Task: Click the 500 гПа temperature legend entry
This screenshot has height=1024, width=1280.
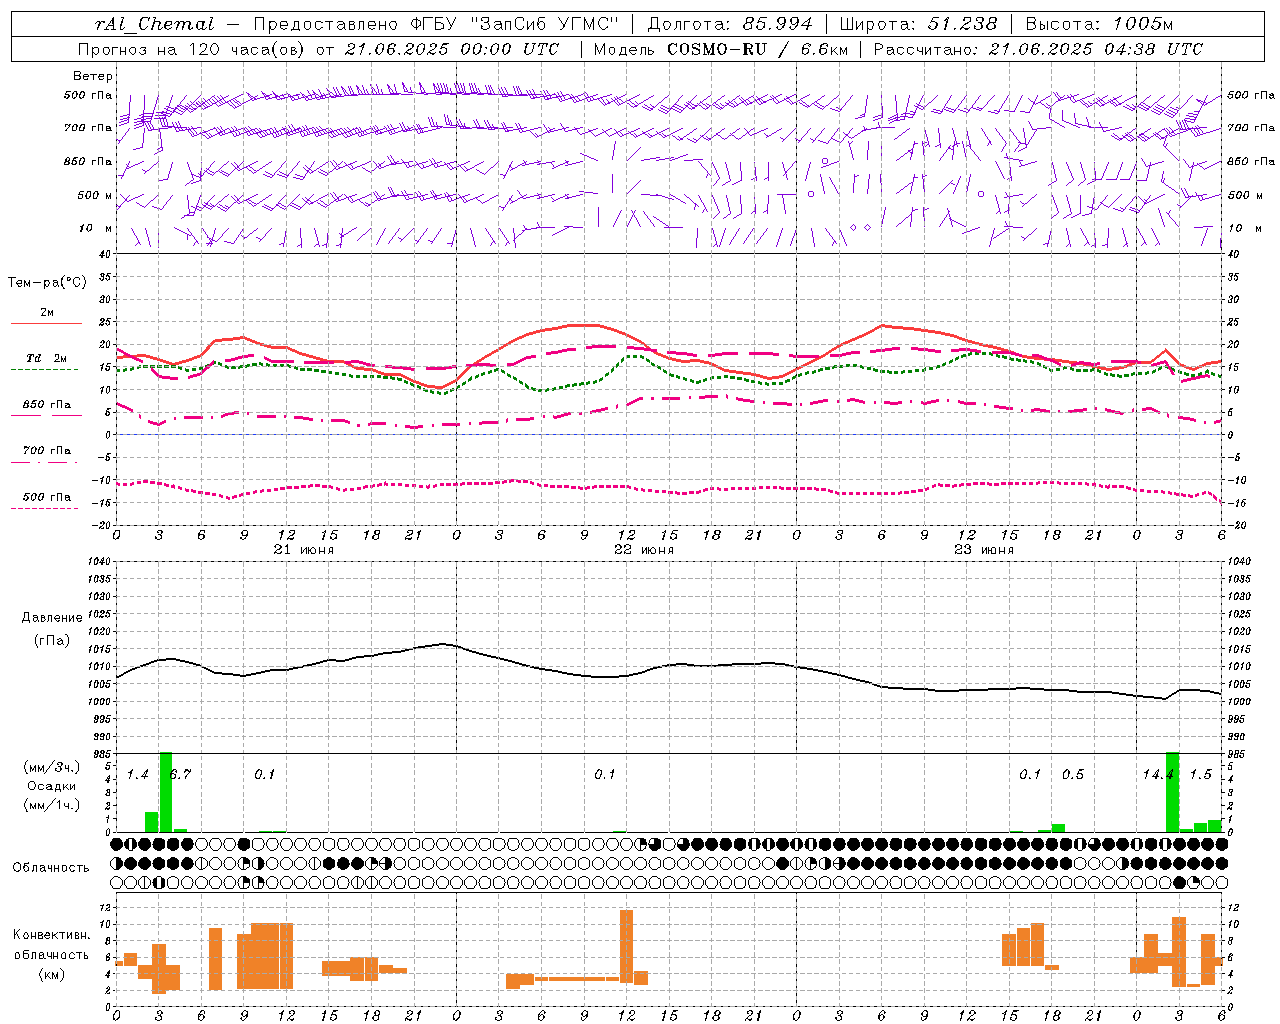Action: pyautogui.click(x=46, y=497)
